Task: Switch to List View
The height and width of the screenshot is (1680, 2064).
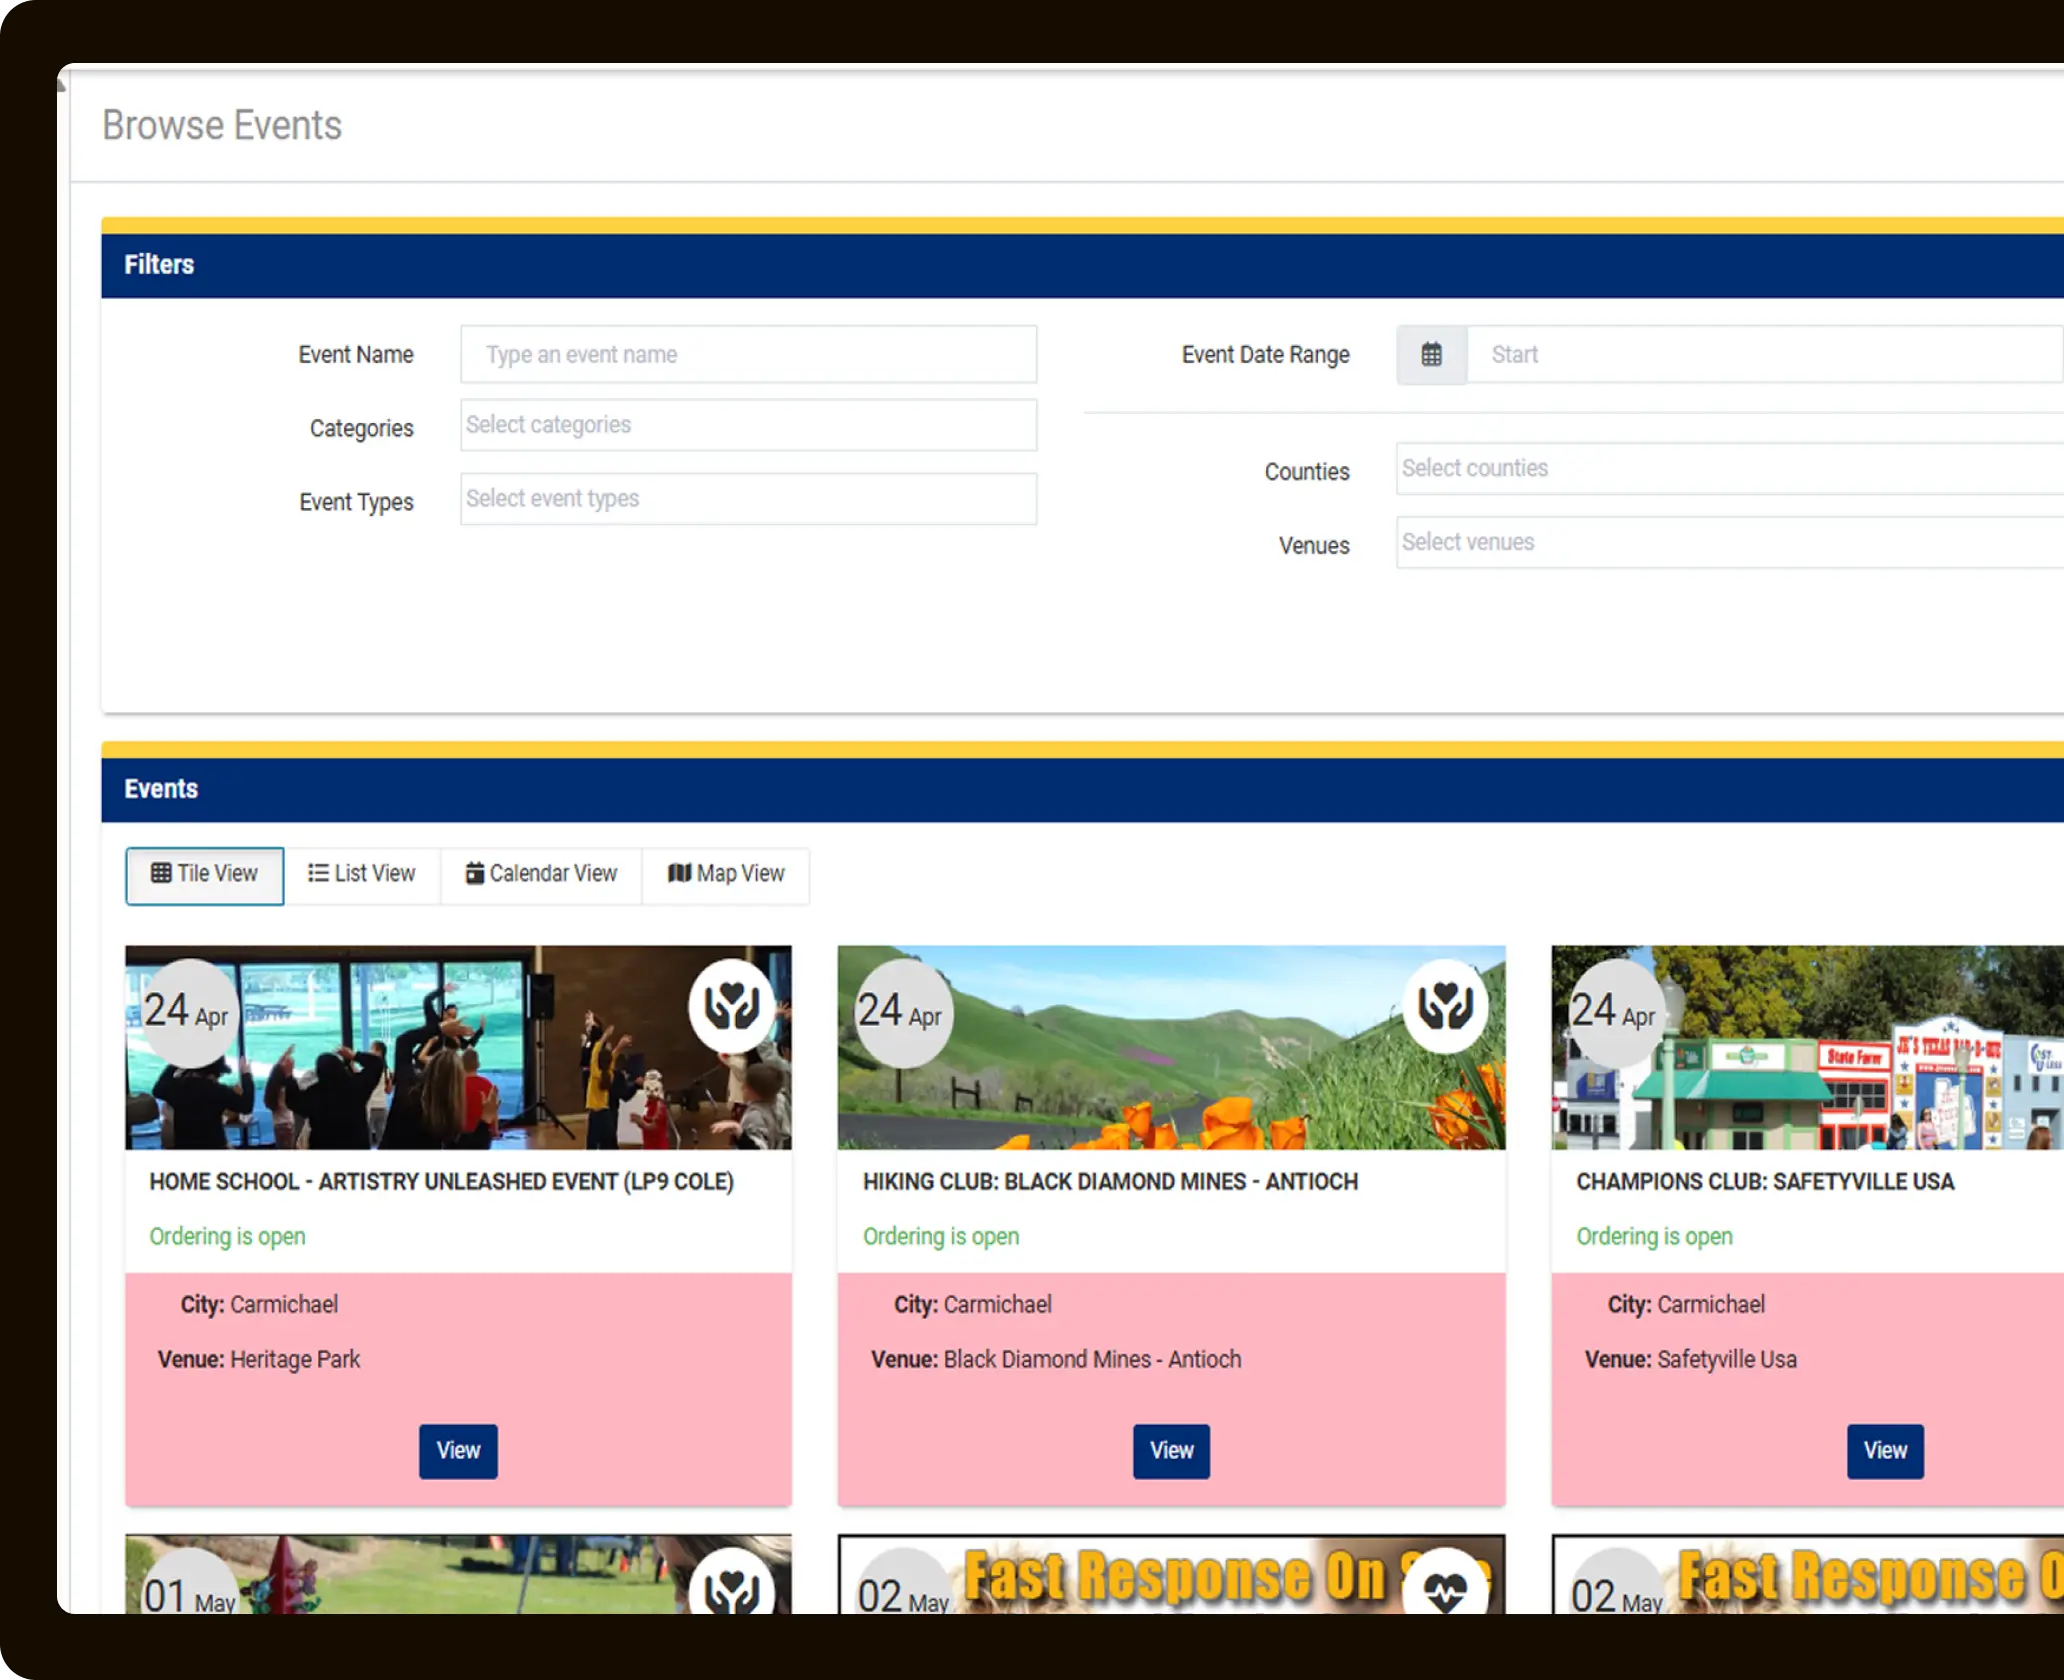Action: (362, 874)
